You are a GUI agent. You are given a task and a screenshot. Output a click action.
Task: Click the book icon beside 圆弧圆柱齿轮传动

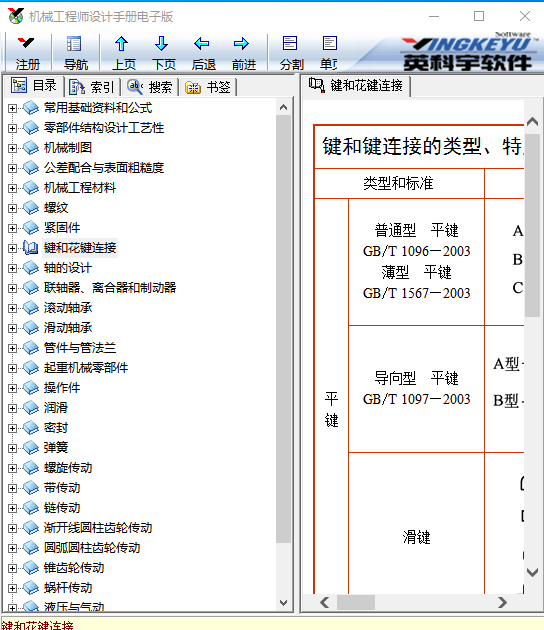(31, 548)
